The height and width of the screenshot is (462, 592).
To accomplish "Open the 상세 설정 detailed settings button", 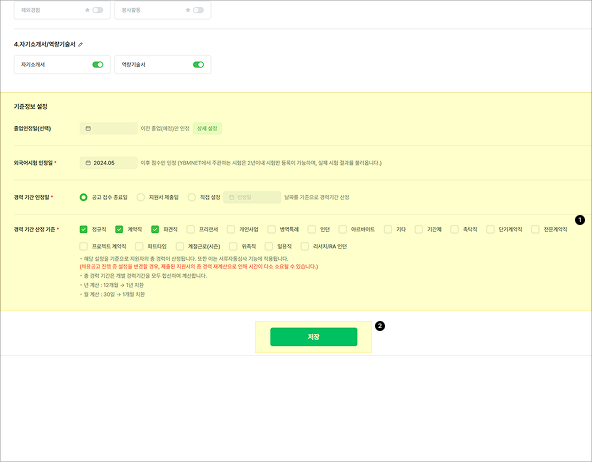I will 207,129.
